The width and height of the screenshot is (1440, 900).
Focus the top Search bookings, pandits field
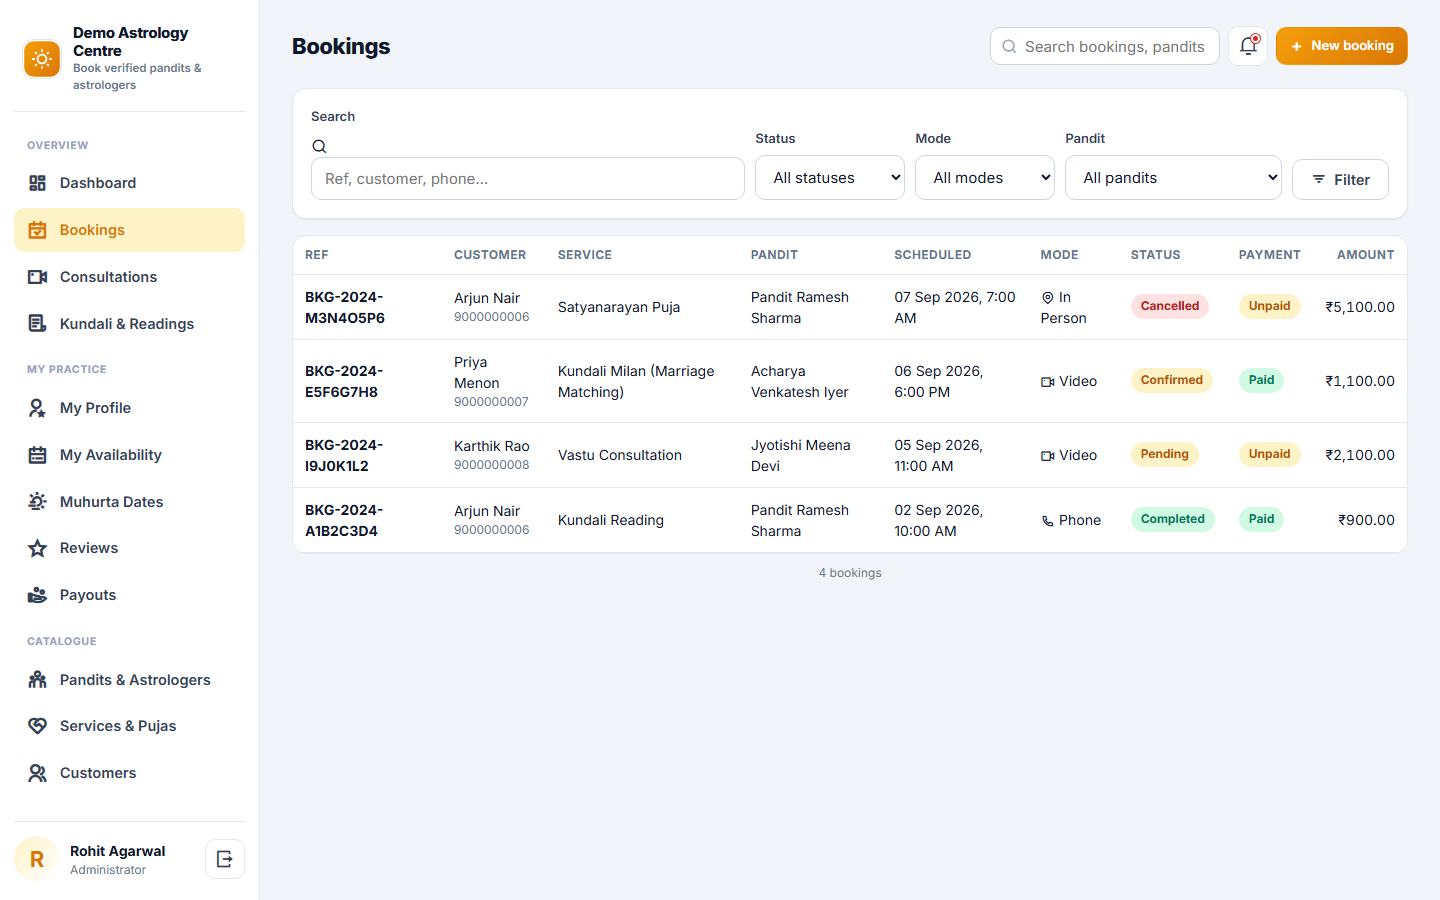coord(1105,46)
